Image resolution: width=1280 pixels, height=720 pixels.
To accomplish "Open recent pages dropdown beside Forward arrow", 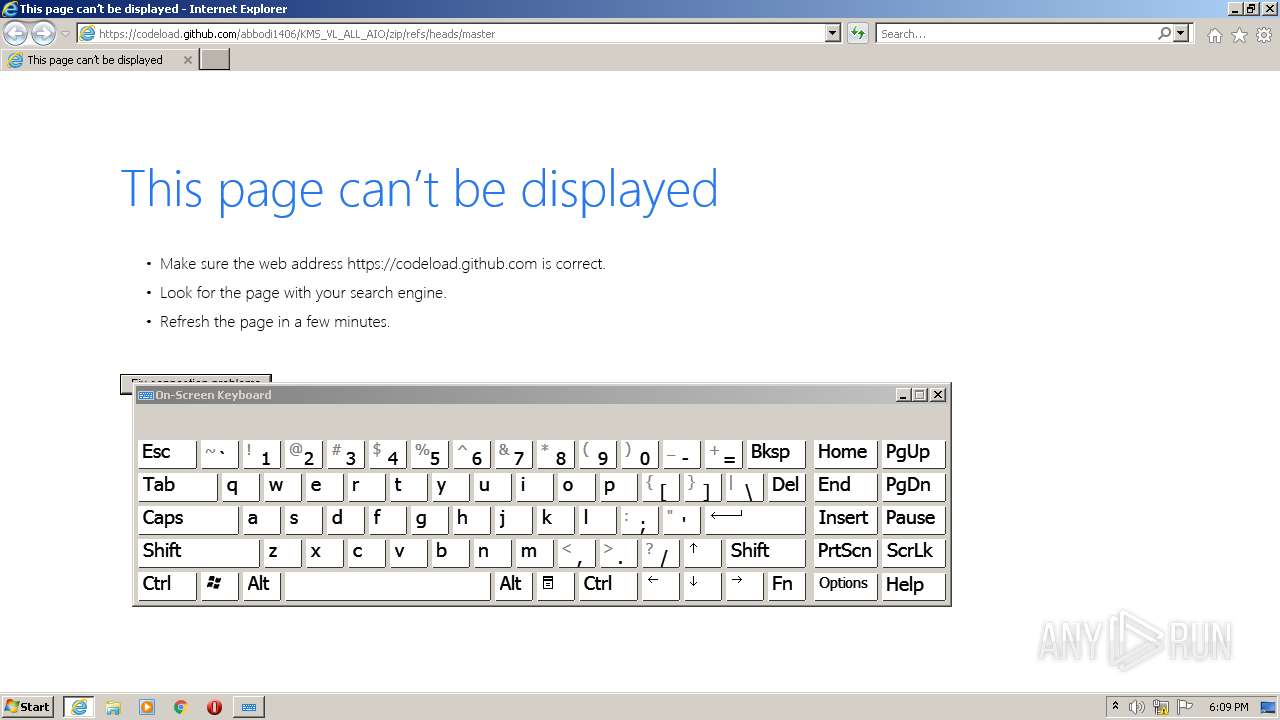I will coord(65,34).
